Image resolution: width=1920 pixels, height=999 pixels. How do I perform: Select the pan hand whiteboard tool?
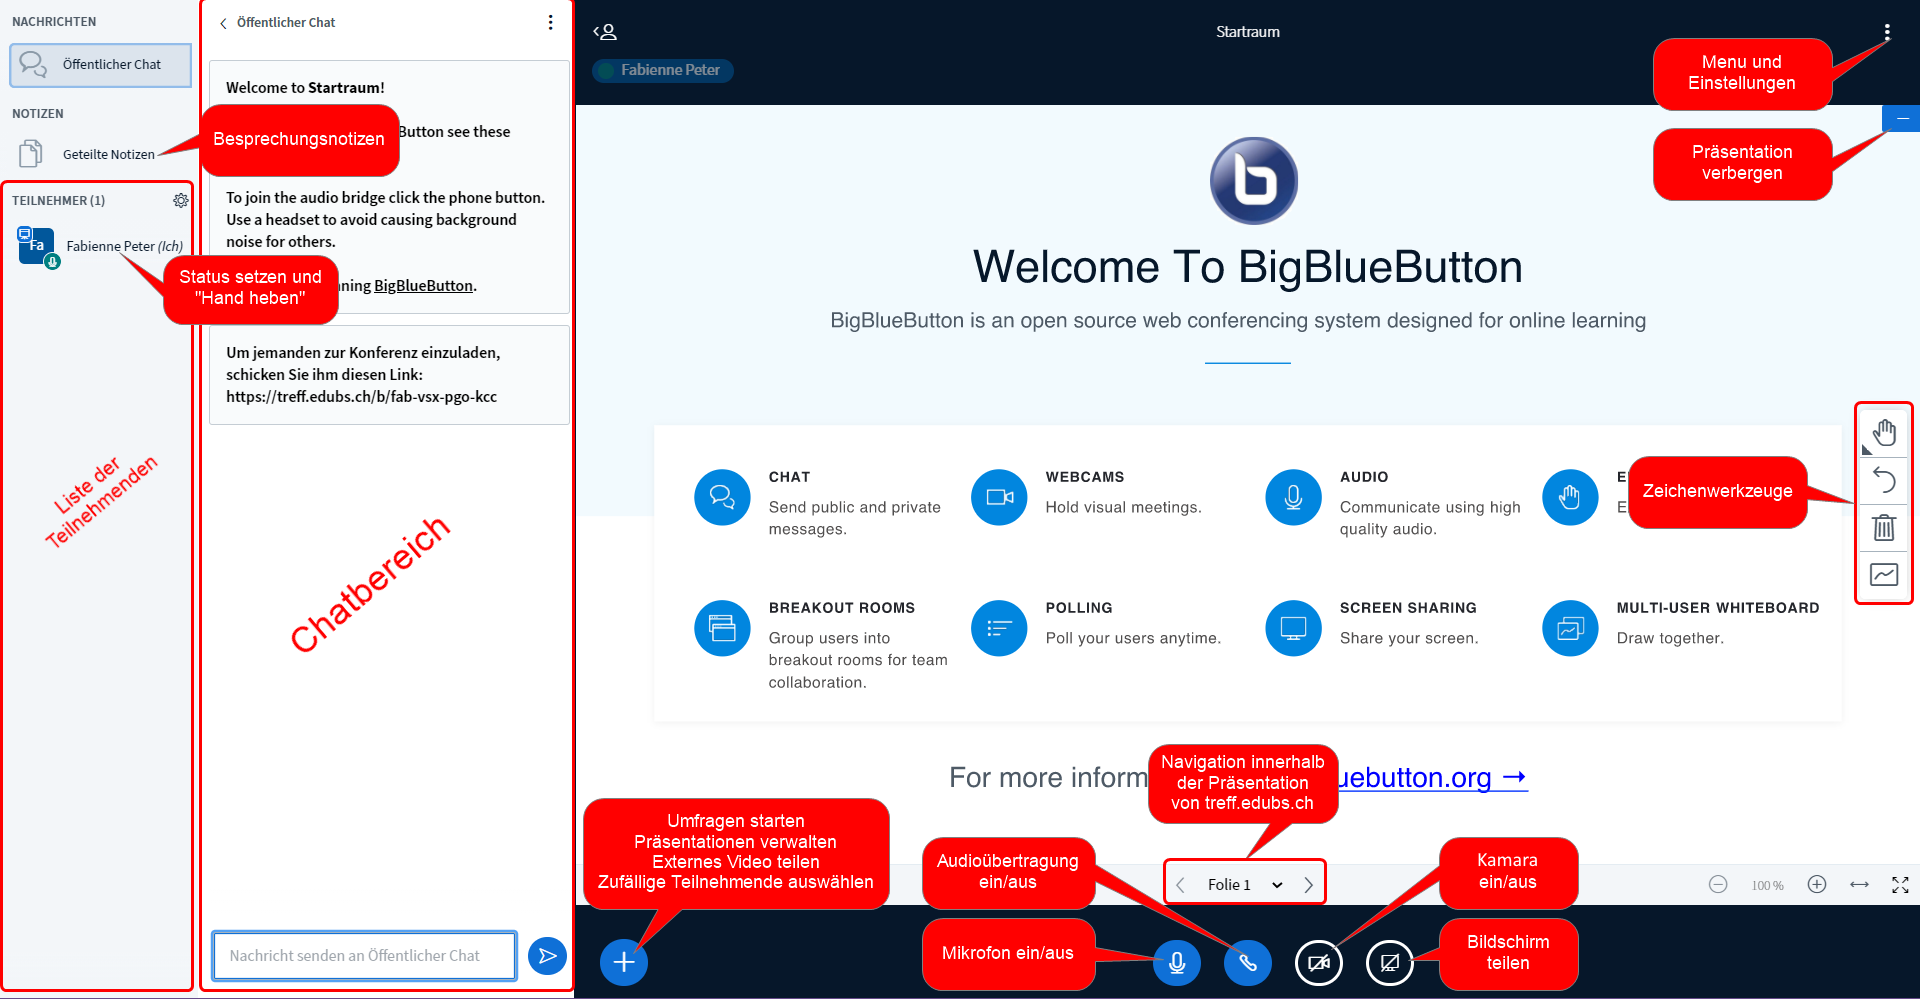pos(1884,433)
